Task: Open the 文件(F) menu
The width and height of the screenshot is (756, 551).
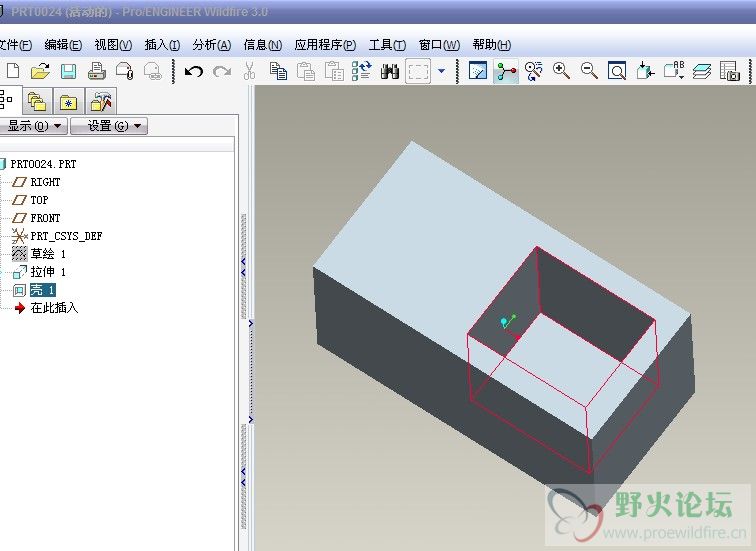Action: click(x=14, y=45)
